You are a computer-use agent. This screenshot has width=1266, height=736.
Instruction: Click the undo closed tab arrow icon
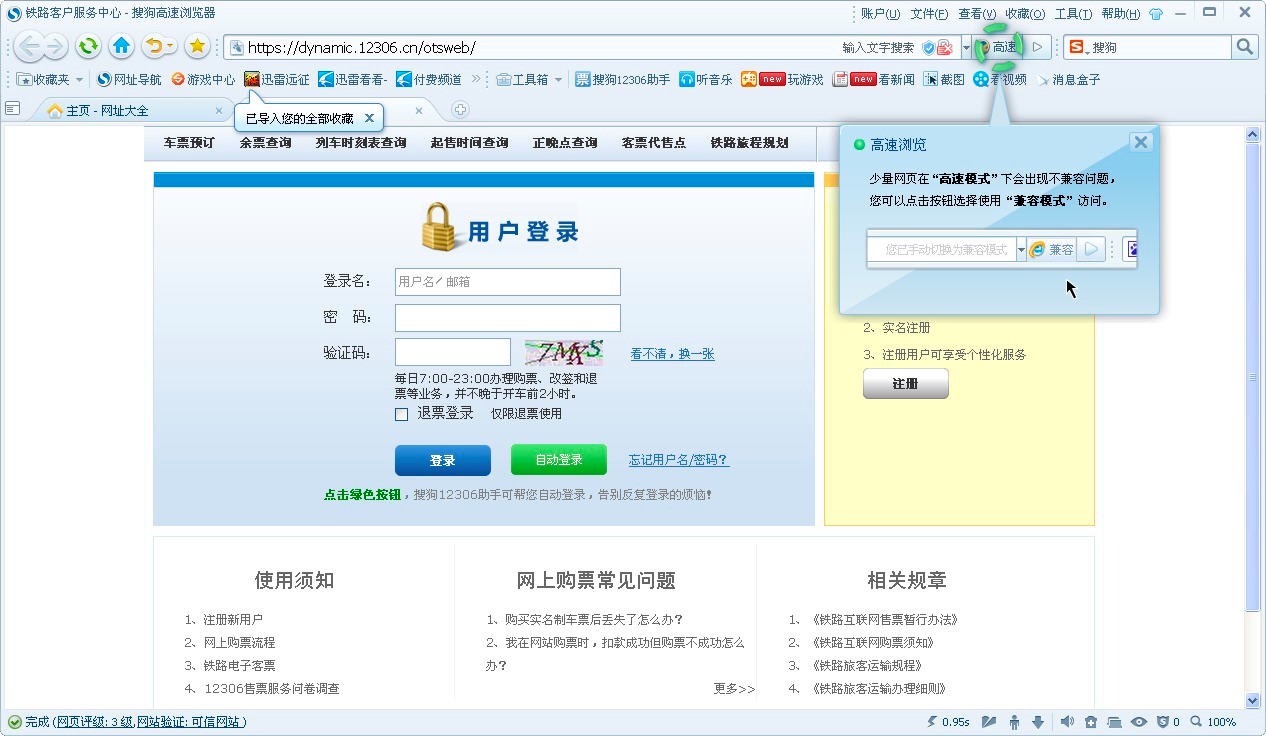[x=155, y=46]
